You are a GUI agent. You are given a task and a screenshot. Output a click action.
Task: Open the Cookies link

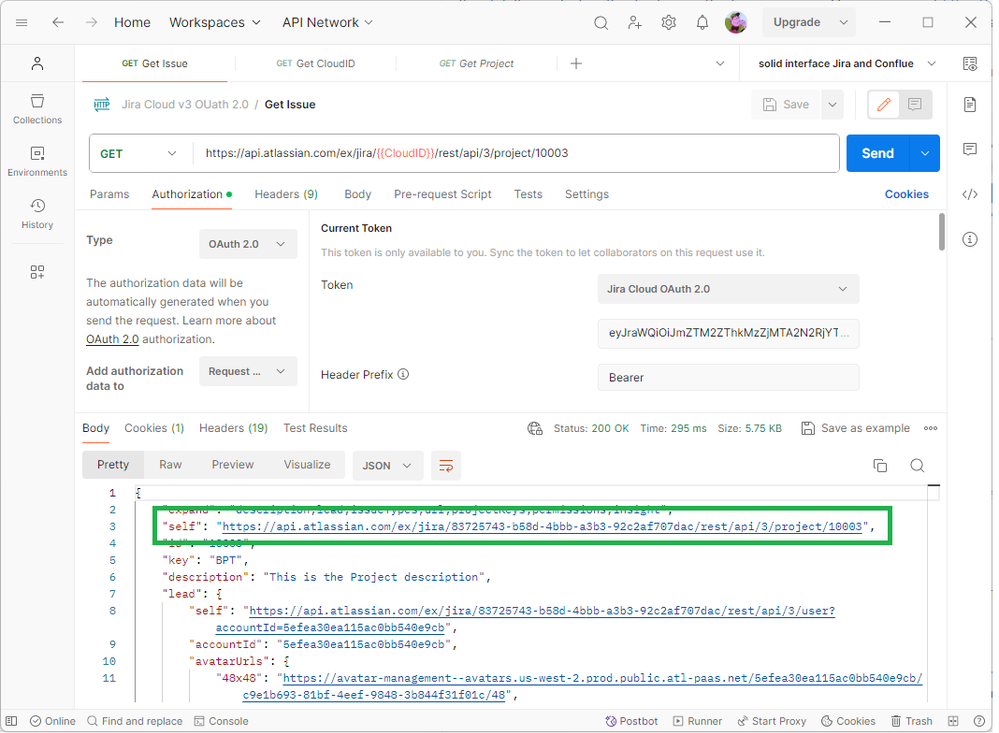coord(906,194)
